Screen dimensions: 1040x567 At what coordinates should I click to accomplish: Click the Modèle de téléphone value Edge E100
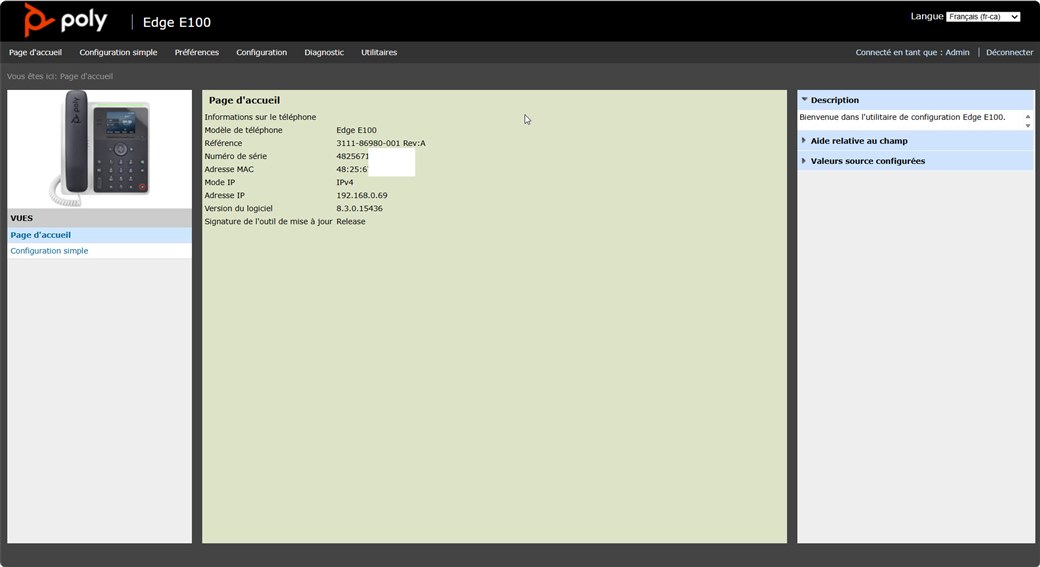(356, 130)
